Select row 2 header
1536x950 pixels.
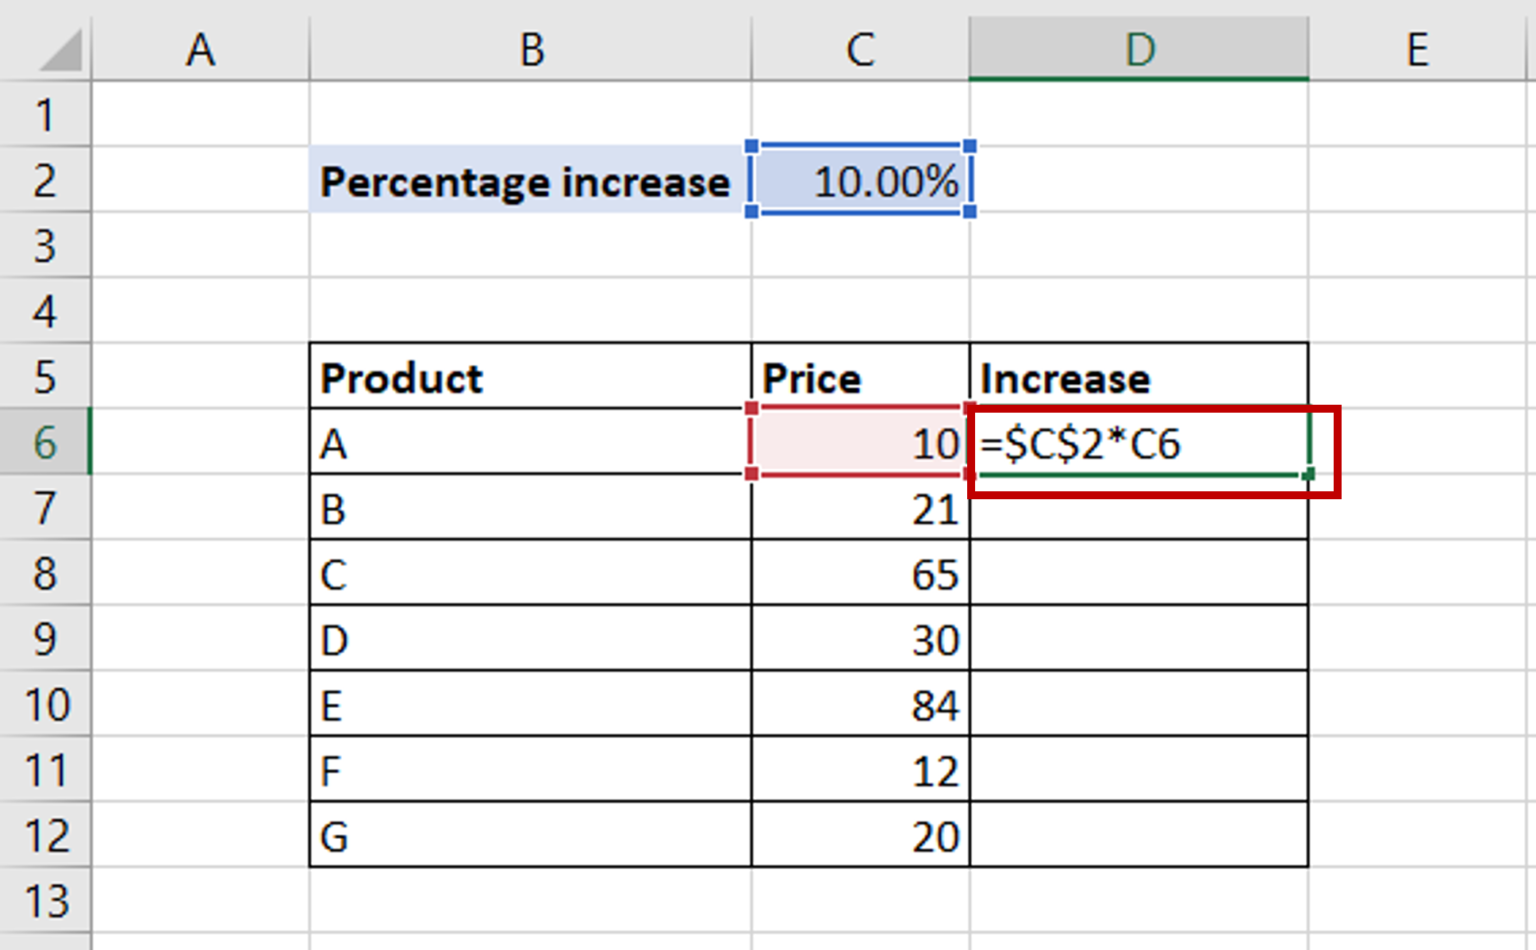tap(45, 181)
